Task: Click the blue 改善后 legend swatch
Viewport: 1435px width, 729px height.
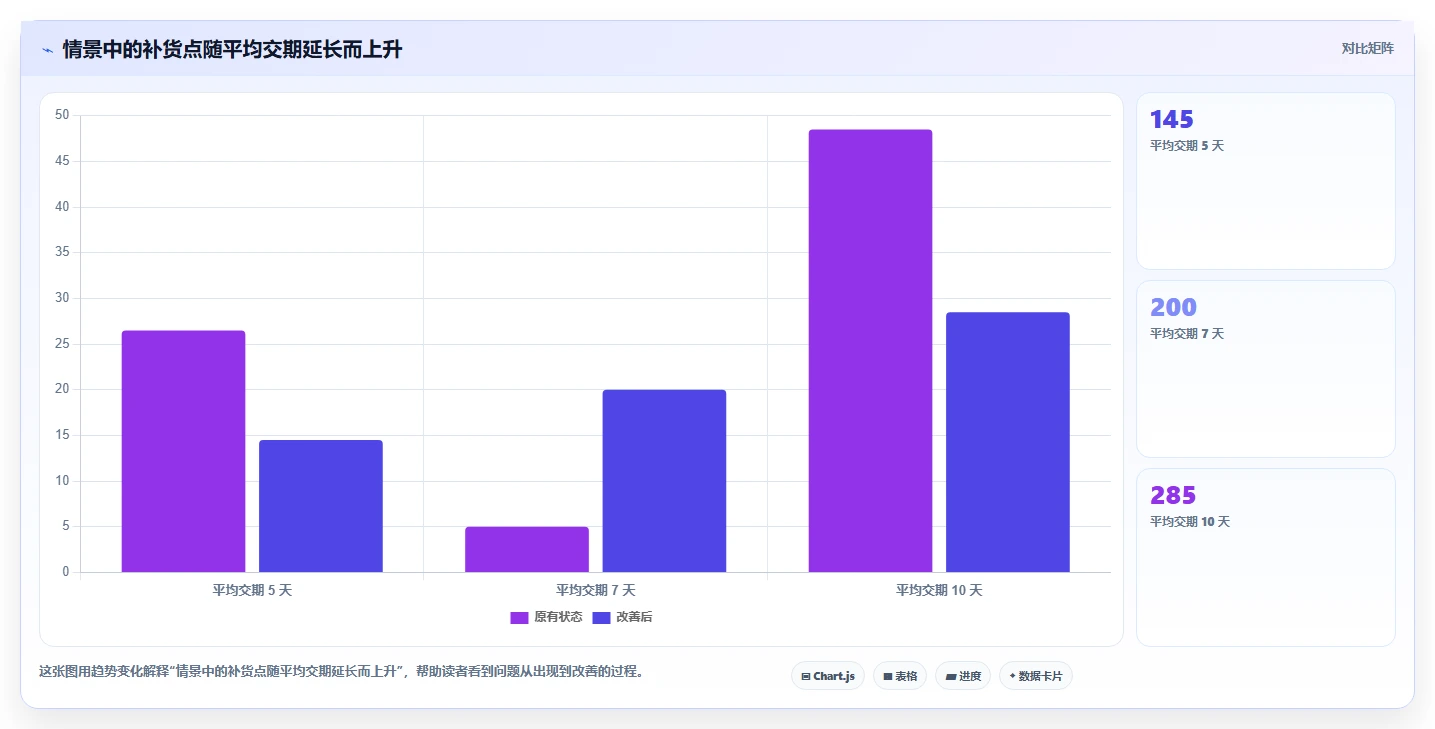Action: click(601, 617)
